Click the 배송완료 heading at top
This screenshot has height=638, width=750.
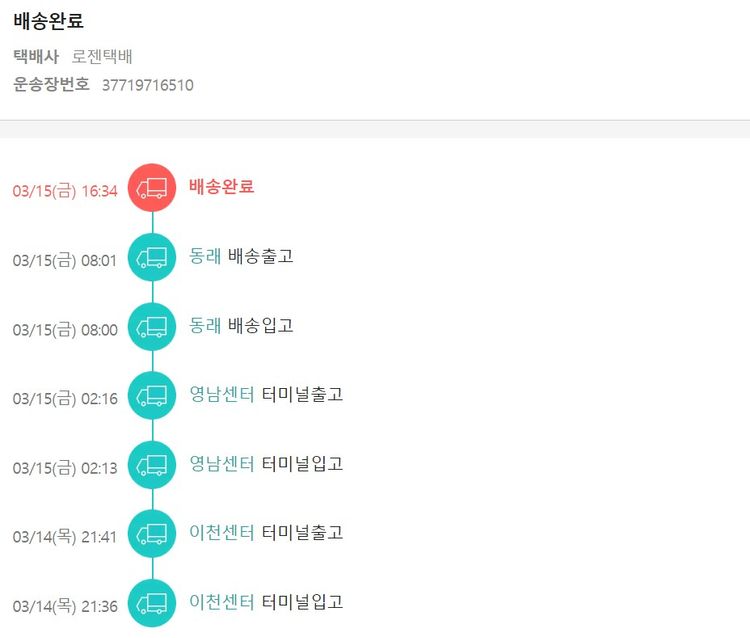click(48, 20)
